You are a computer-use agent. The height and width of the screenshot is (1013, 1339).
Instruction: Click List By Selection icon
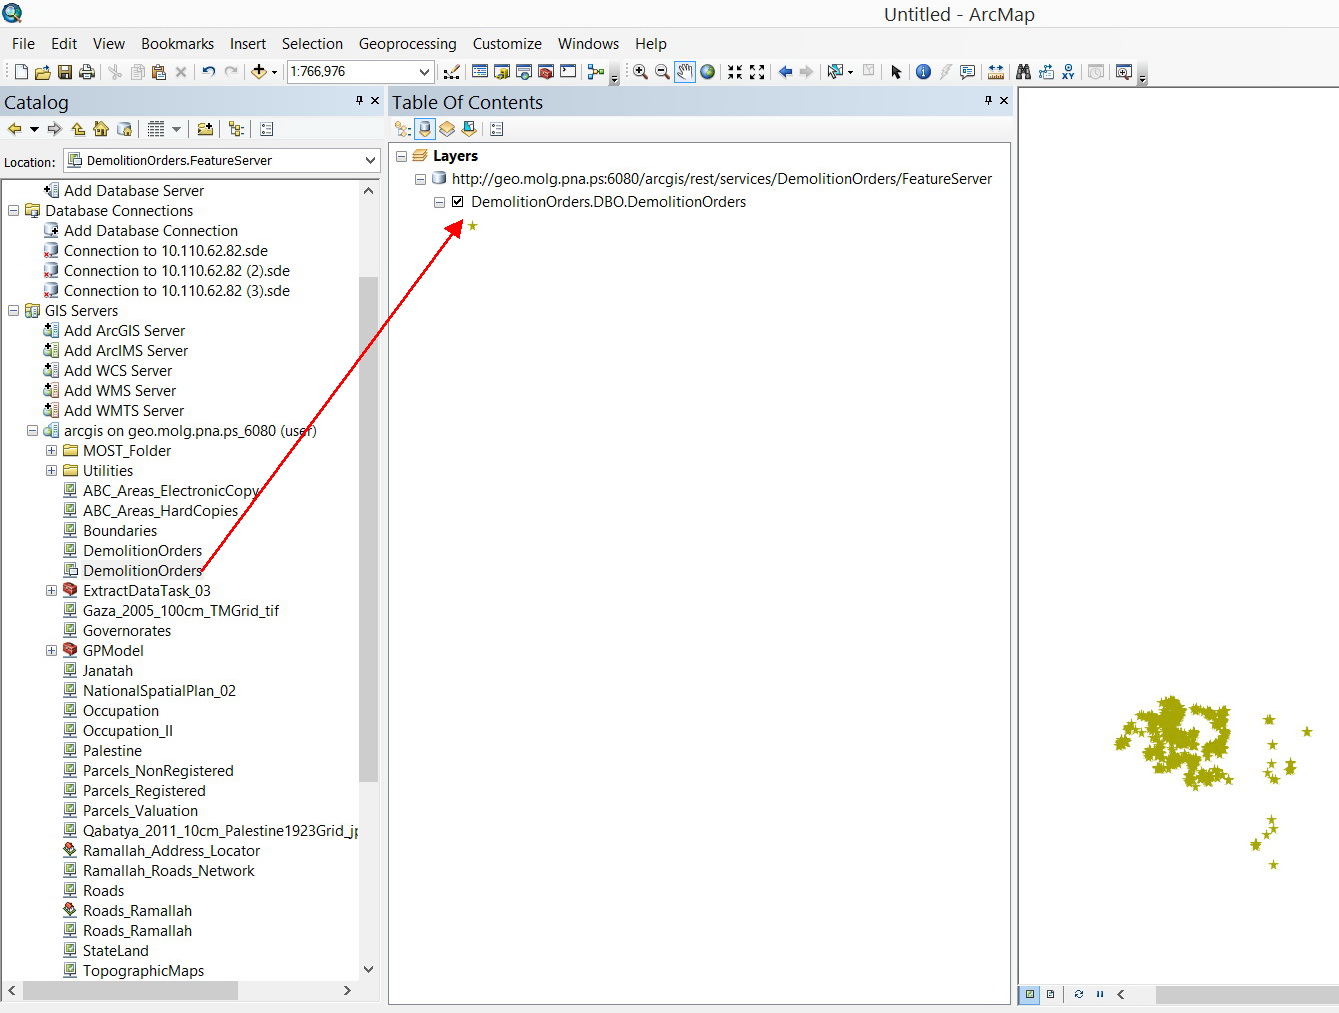point(469,129)
